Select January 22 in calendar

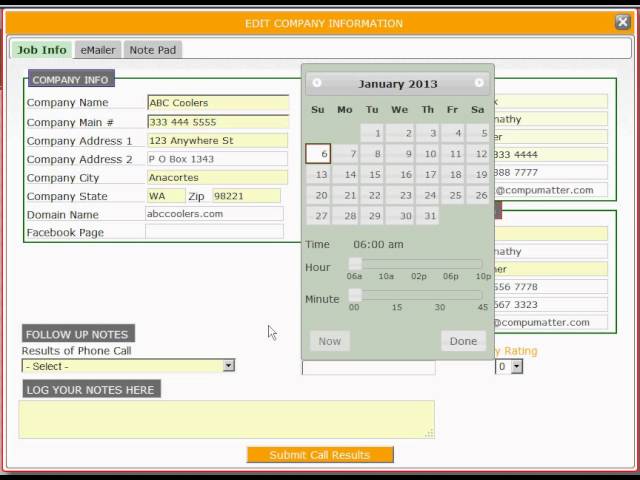[x=372, y=196]
